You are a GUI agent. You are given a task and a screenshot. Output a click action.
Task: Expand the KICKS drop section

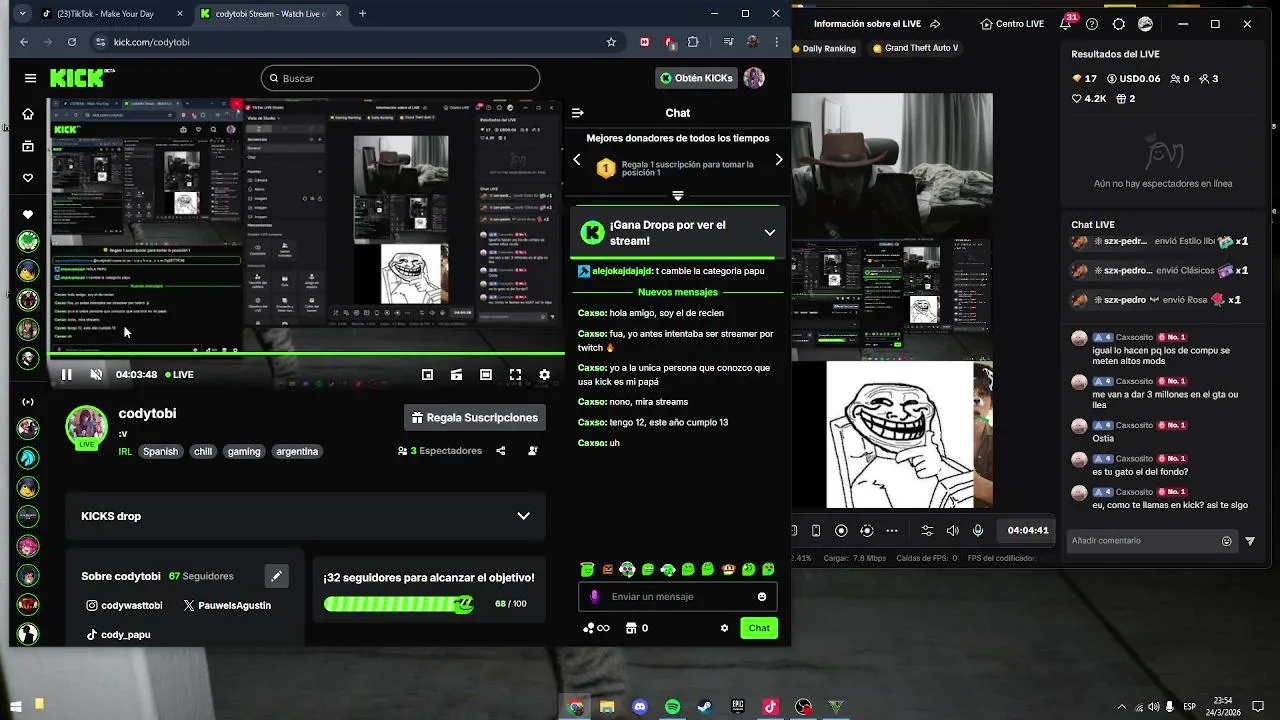tap(523, 516)
